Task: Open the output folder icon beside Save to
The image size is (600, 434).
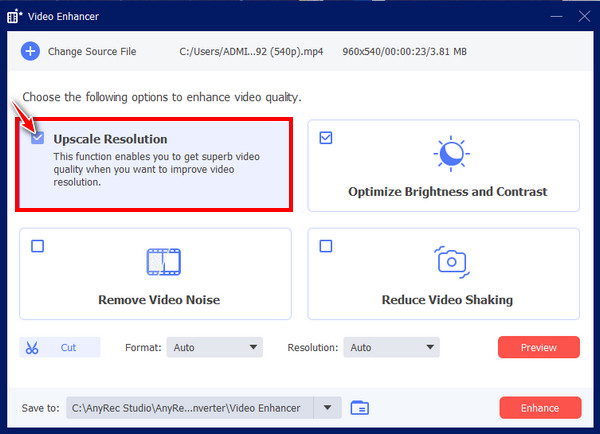Action: [x=360, y=408]
